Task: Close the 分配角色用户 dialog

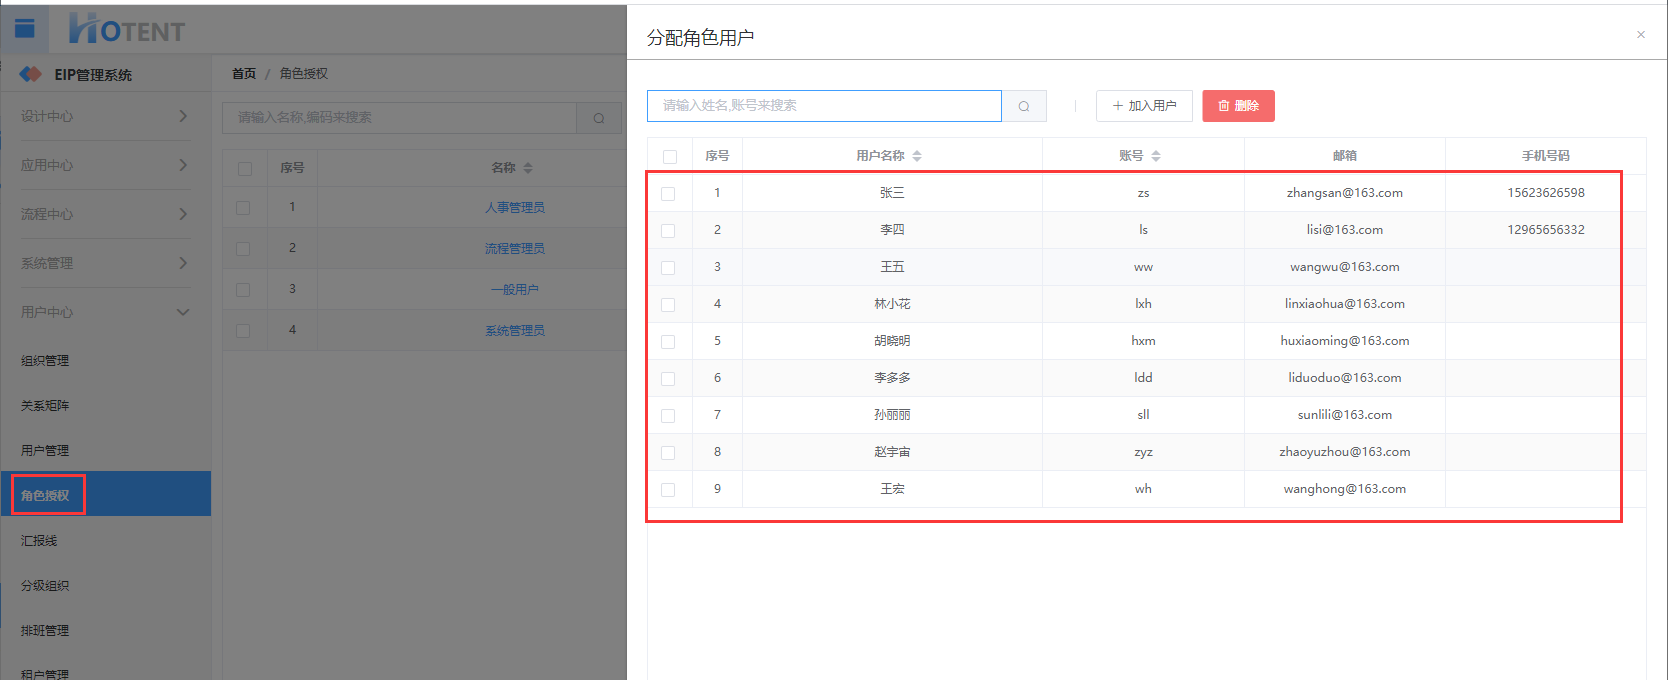Action: (1641, 35)
